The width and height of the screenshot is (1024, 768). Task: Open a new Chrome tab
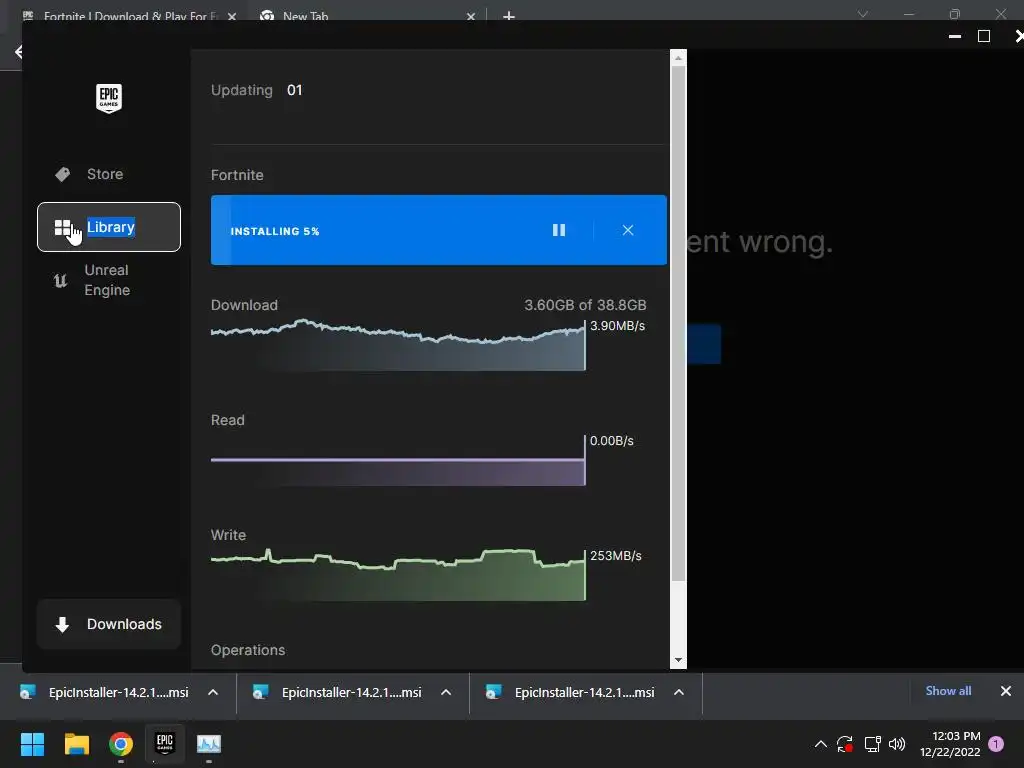(509, 16)
